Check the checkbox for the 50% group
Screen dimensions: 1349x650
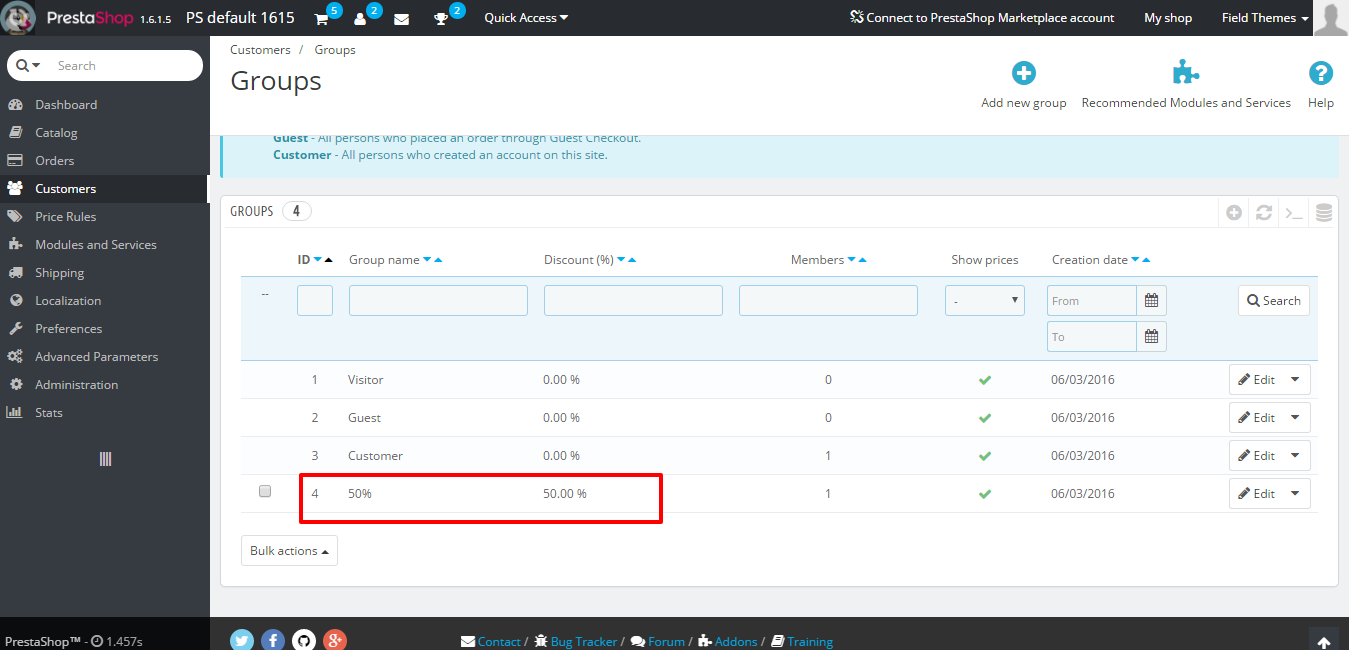tap(265, 491)
